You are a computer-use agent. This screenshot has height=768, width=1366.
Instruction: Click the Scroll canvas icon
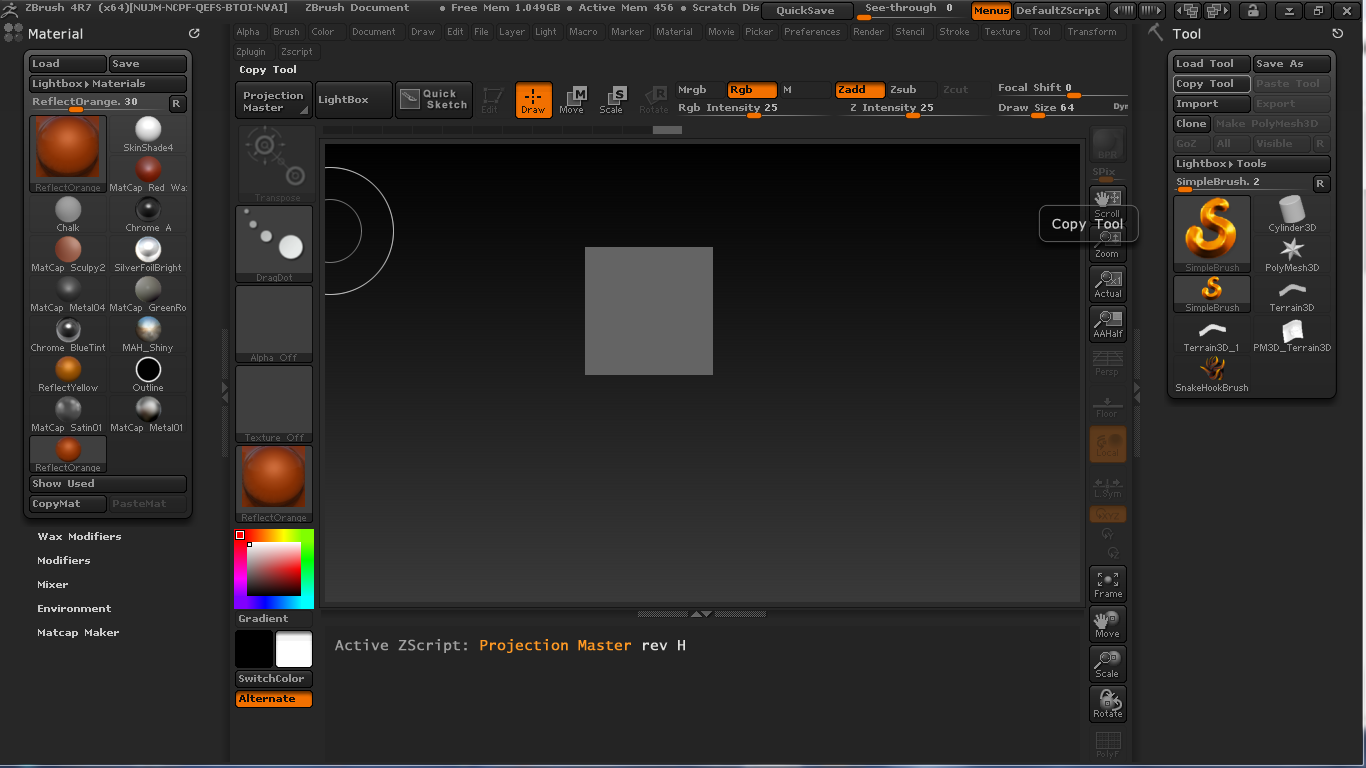(1107, 203)
